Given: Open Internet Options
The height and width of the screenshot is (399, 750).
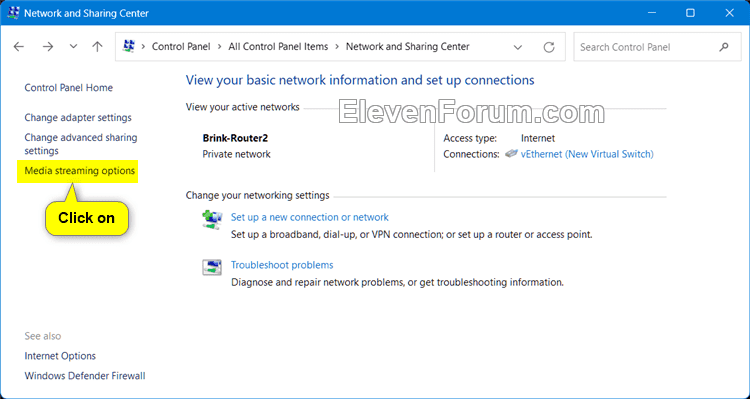Looking at the screenshot, I should [x=60, y=356].
